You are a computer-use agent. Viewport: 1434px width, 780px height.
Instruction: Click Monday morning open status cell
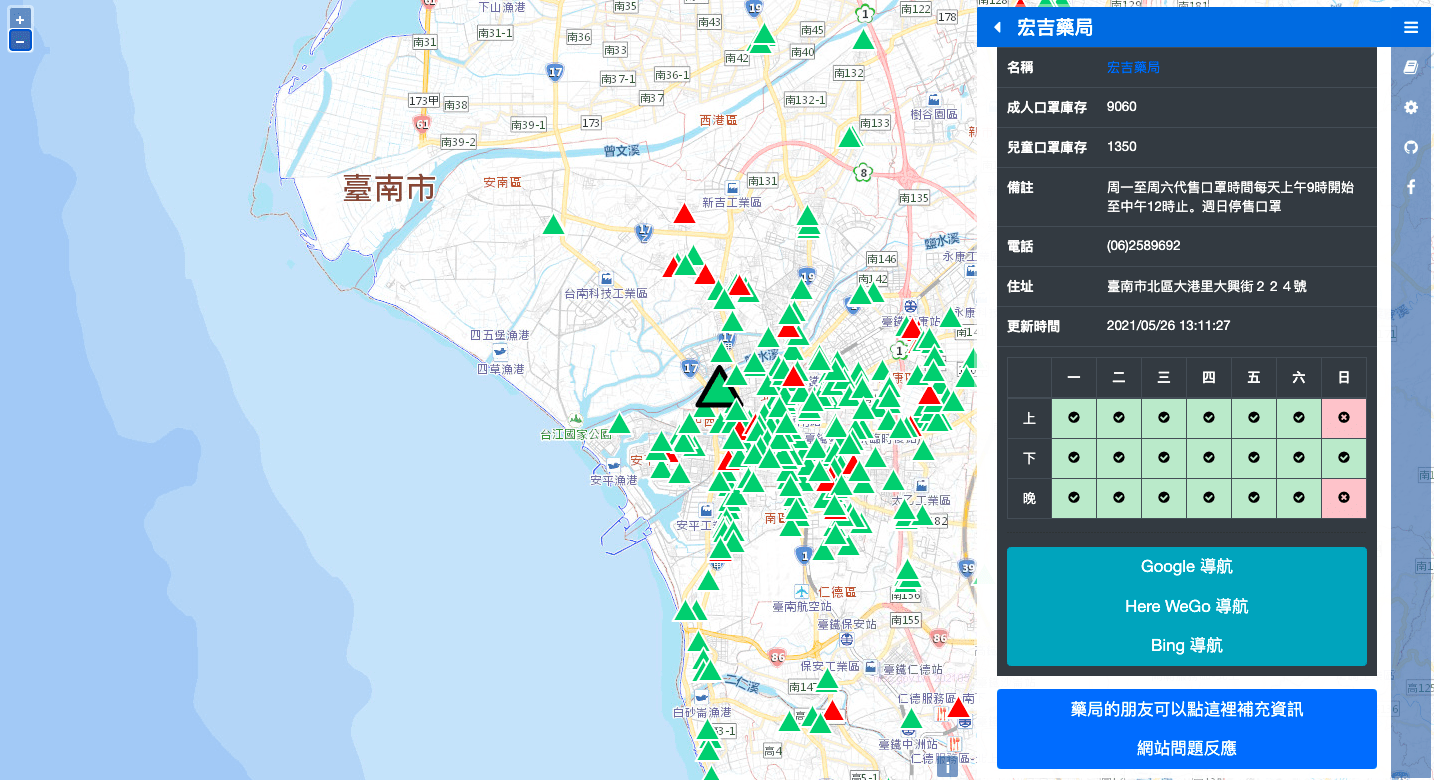click(1073, 417)
